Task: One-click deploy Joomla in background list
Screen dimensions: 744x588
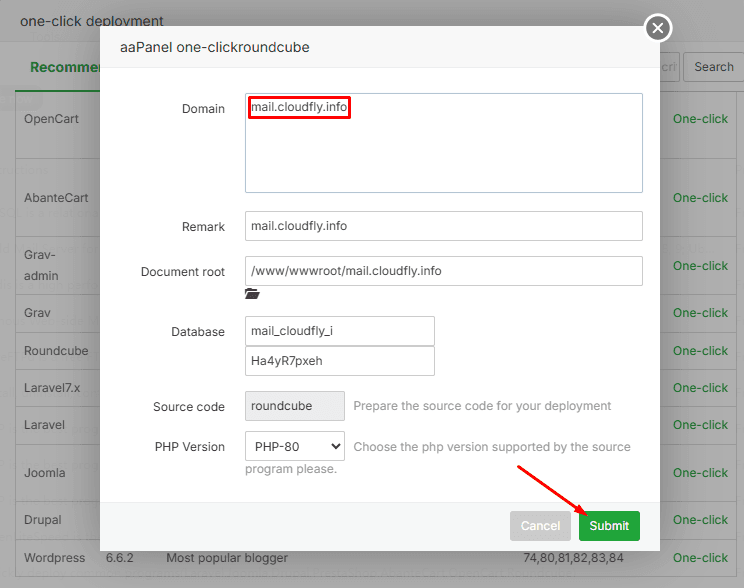Action: pos(700,473)
